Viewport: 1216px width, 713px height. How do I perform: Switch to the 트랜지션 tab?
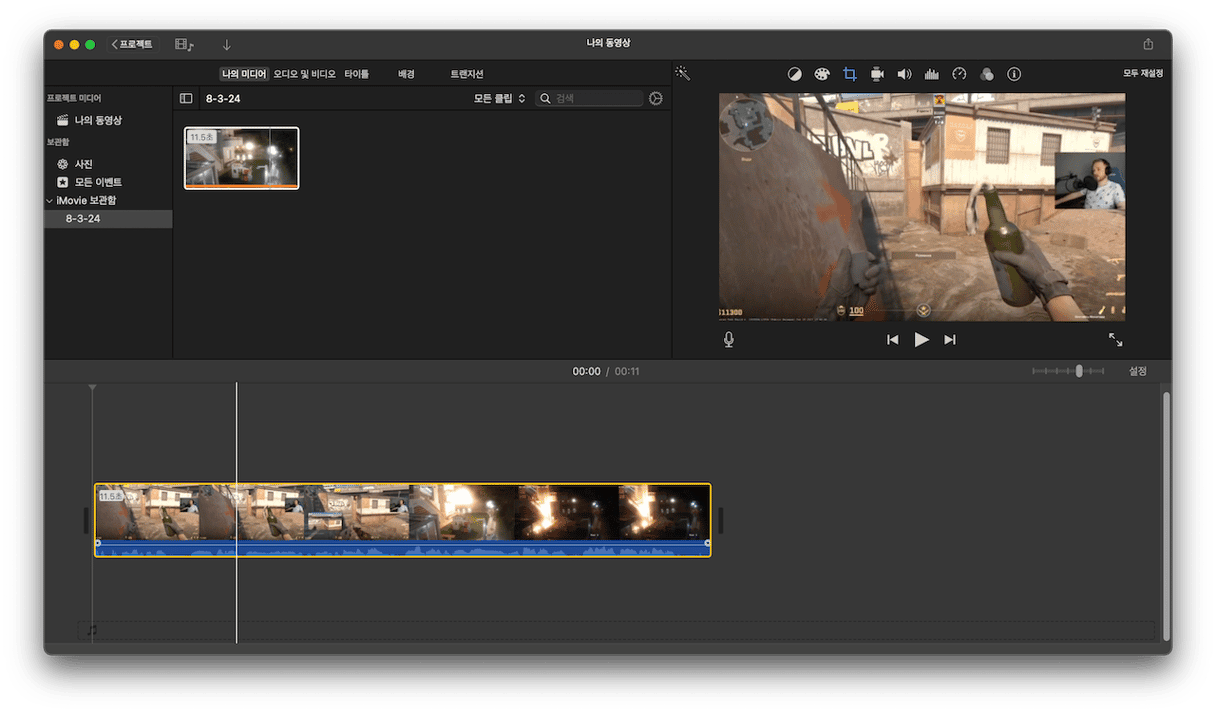tap(466, 74)
